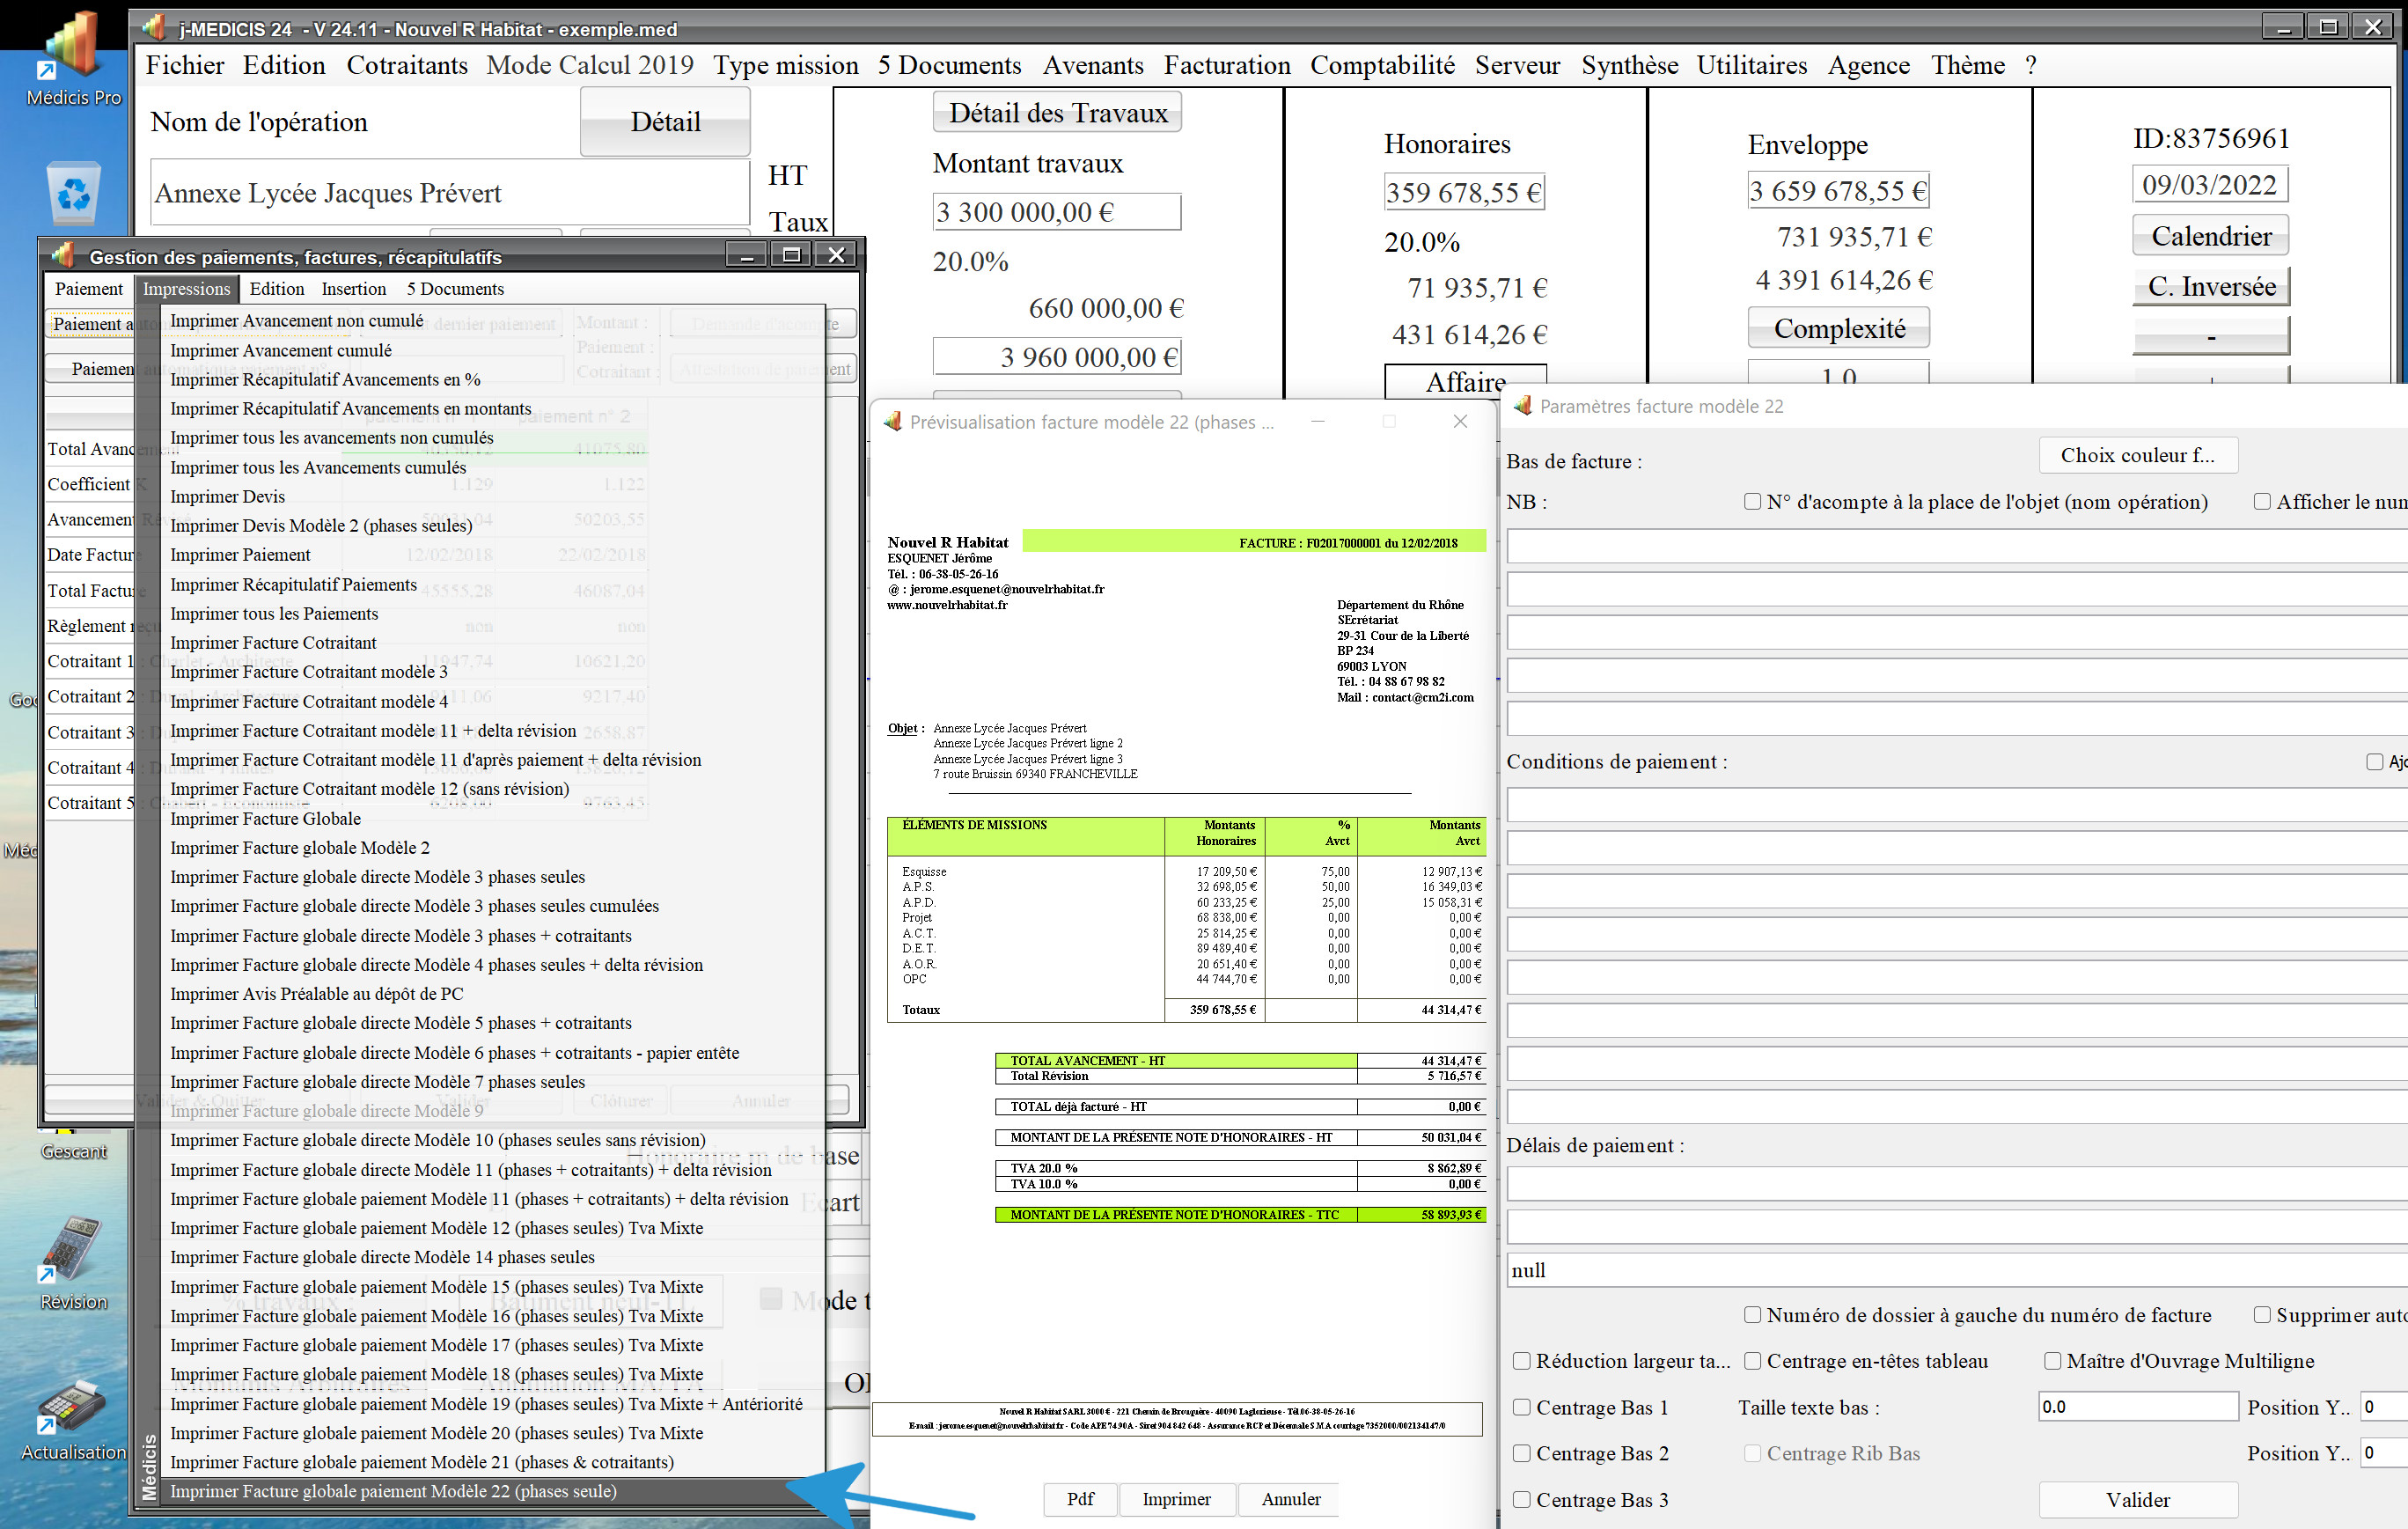The image size is (2408, 1529).
Task: Click the first Bas de facture text line
Action: pyautogui.click(x=1956, y=546)
